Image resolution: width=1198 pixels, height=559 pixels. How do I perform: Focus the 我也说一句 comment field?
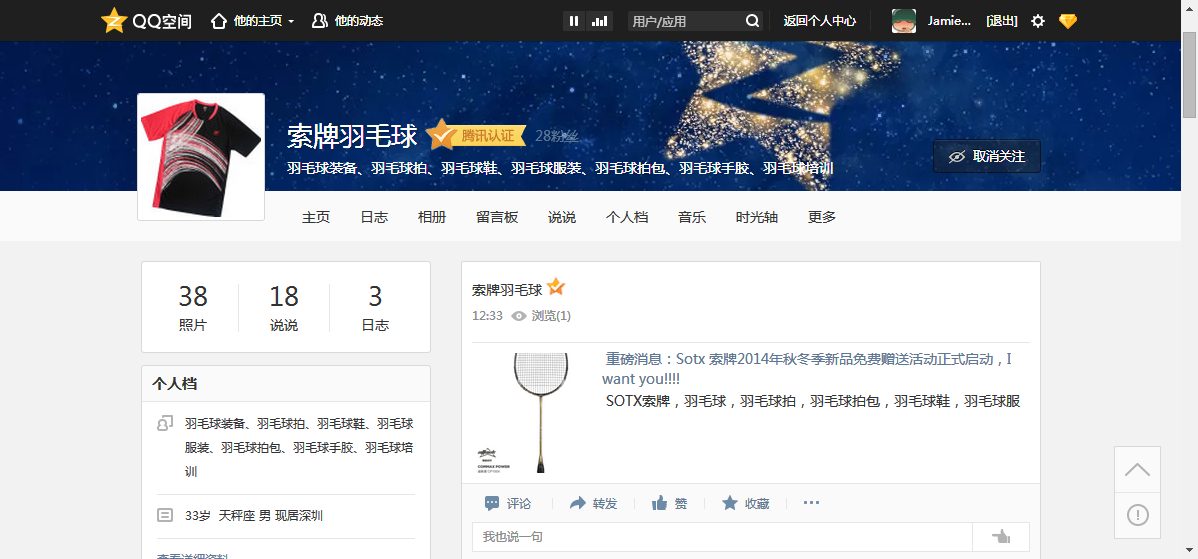tap(722, 537)
